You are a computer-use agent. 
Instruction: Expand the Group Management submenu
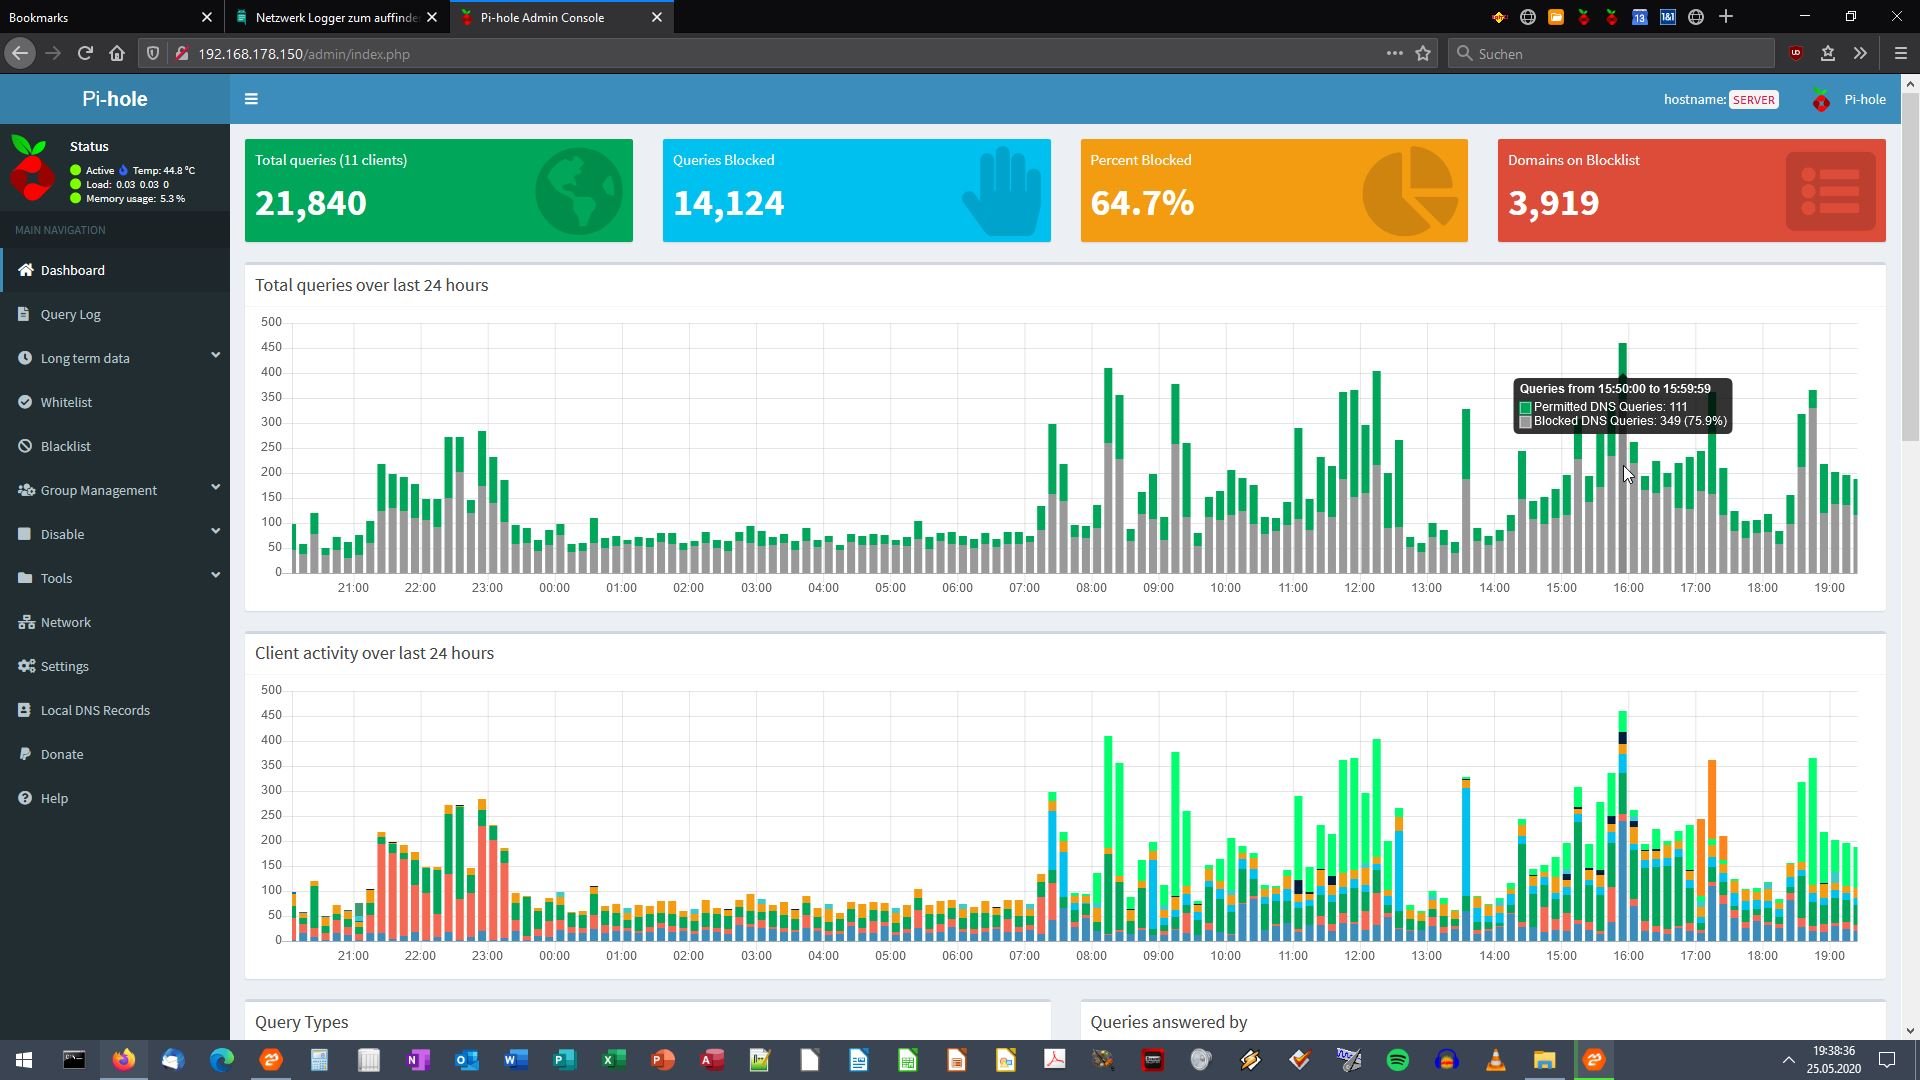(x=115, y=490)
